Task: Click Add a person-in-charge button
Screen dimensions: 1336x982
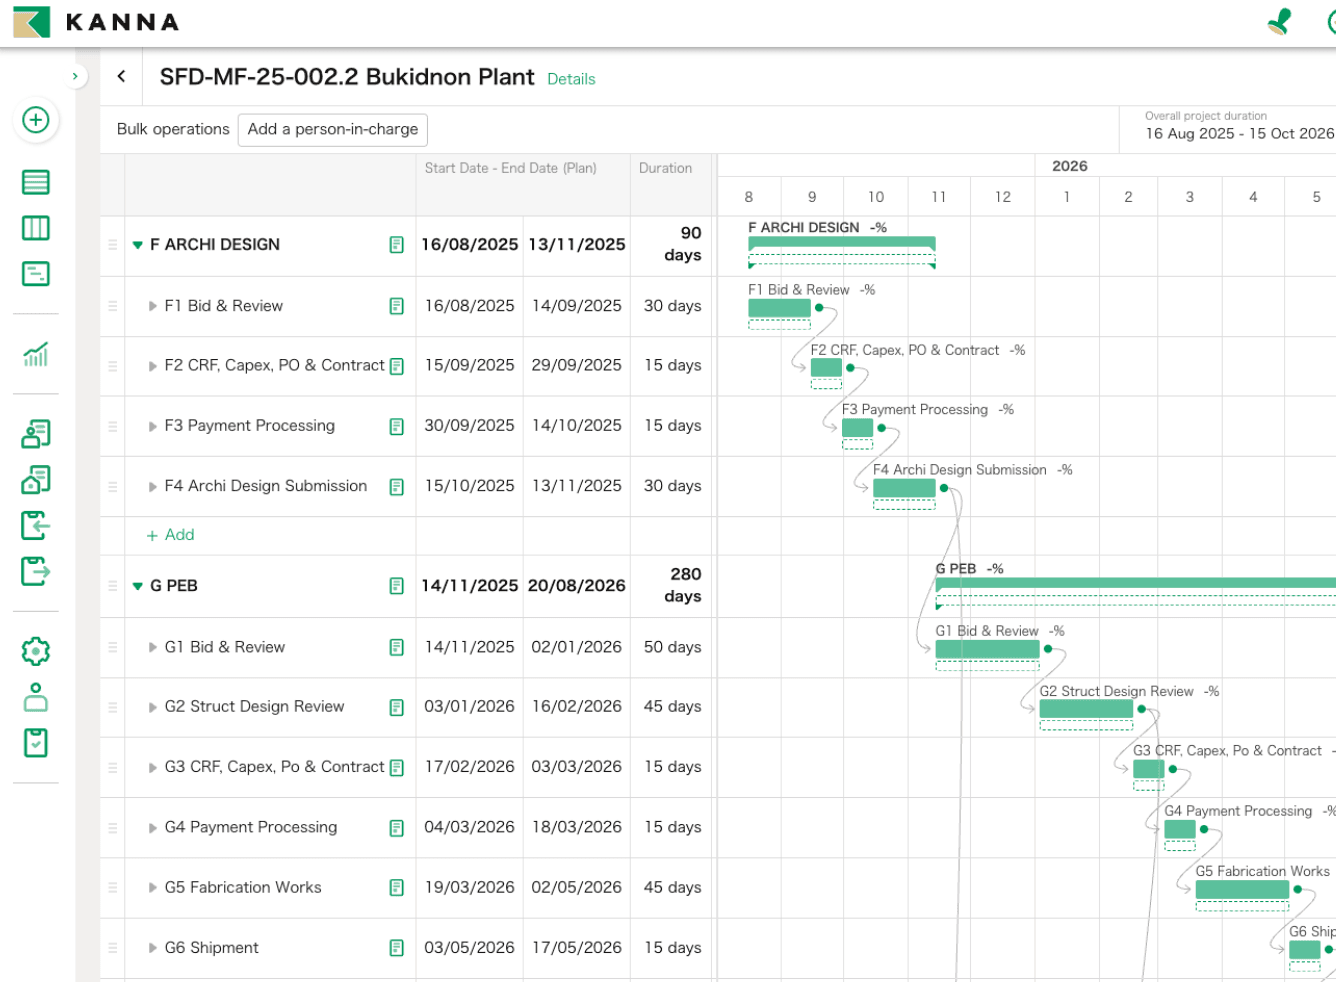Action: (333, 130)
